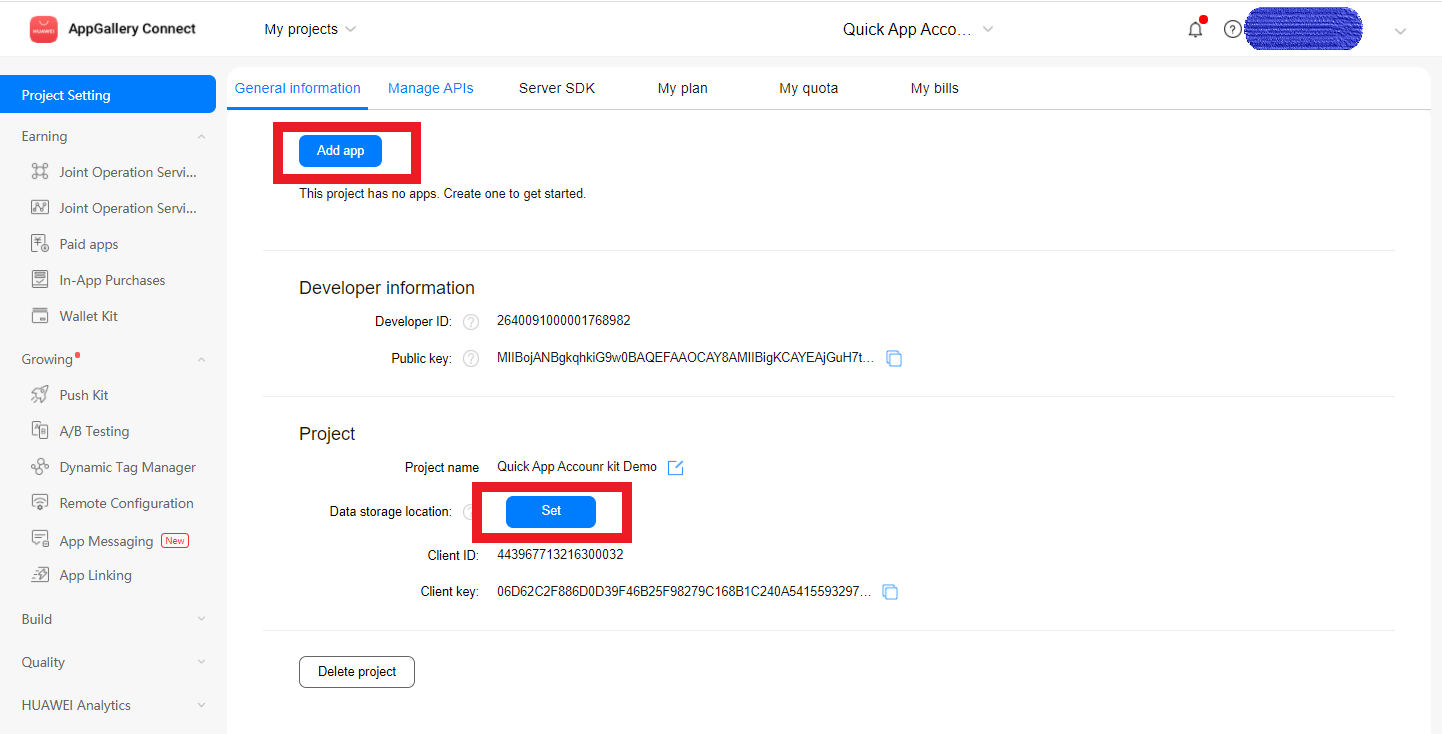
Task: Open the My quota tab
Action: tap(809, 88)
